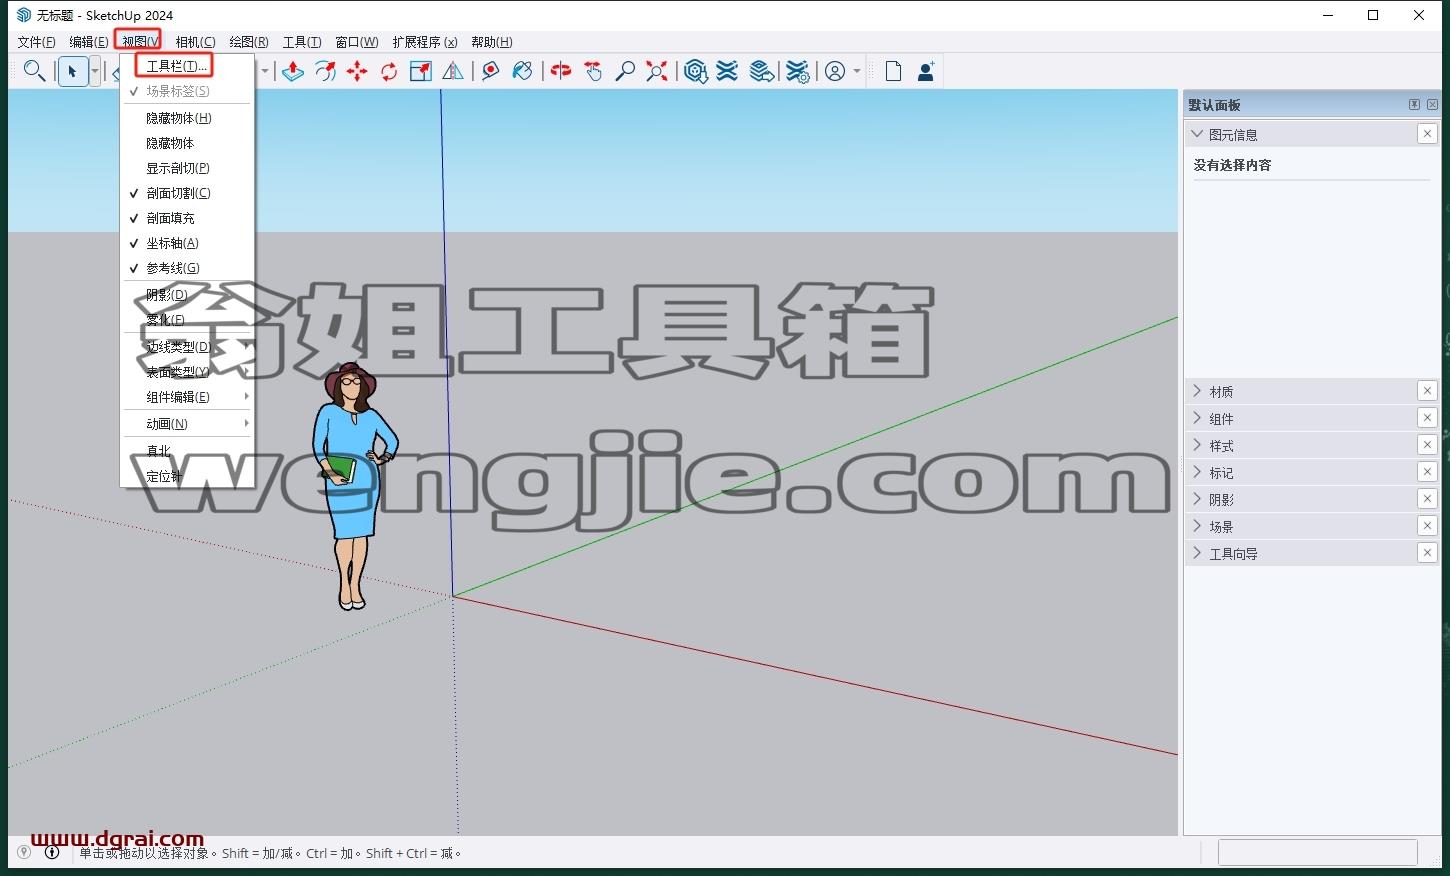Close the 材质 panel with its X
Image resolution: width=1450 pixels, height=876 pixels.
click(1427, 391)
